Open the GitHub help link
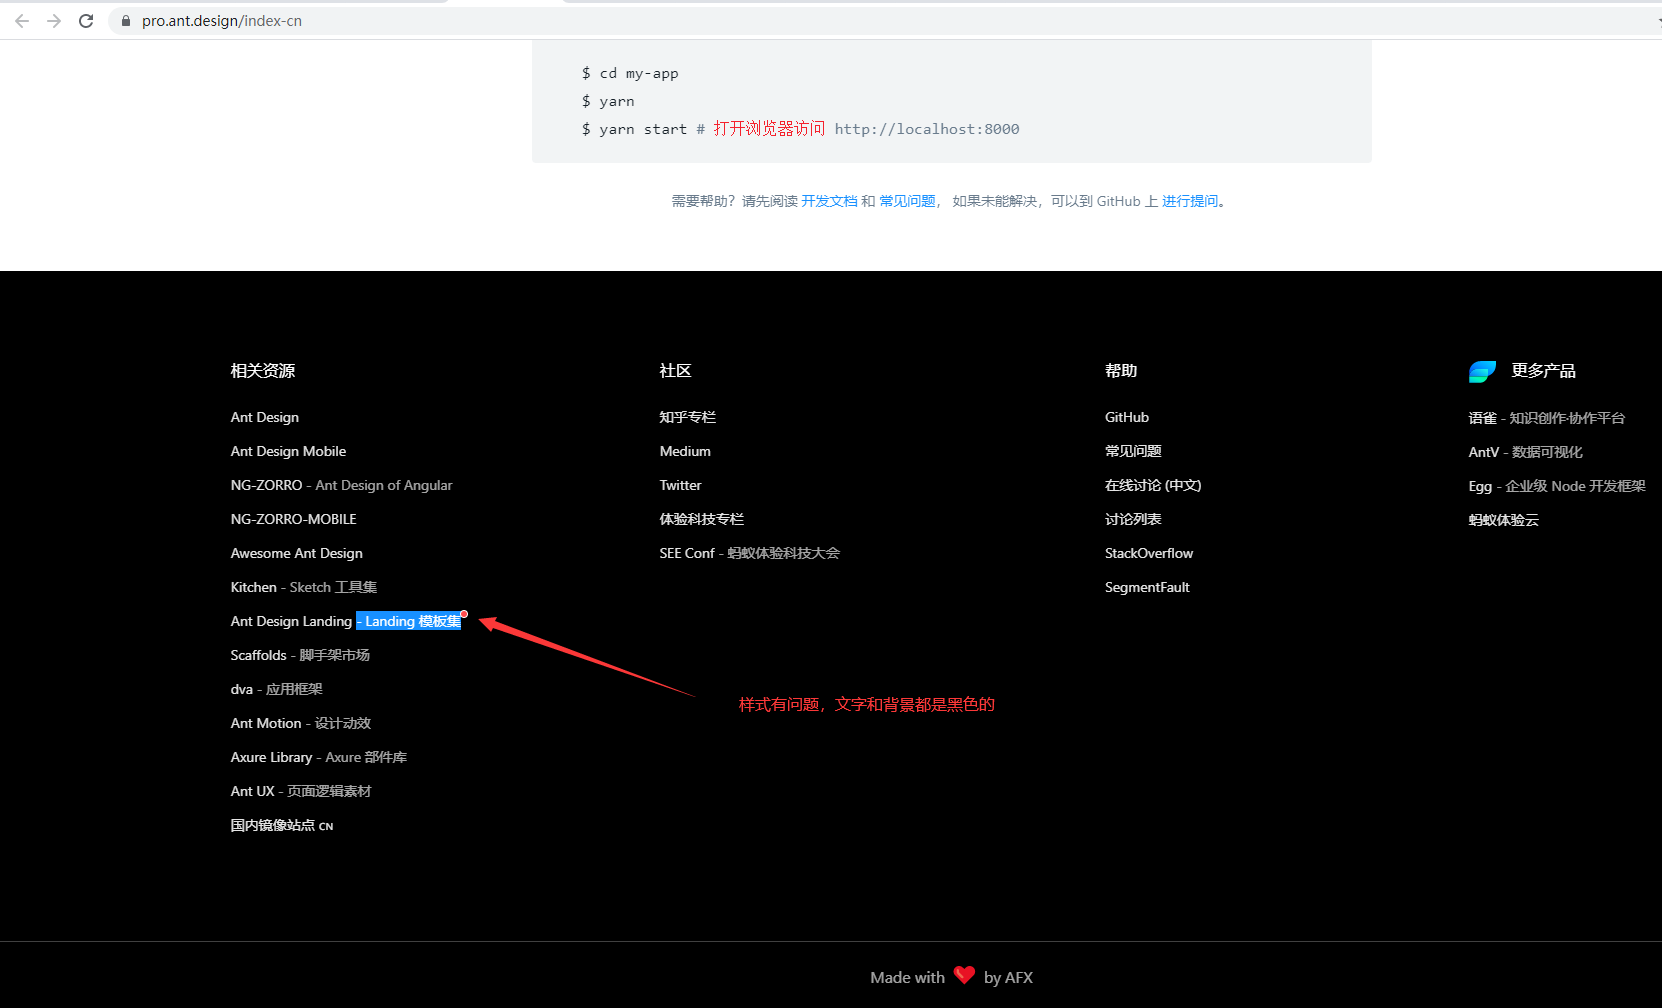The image size is (1662, 1008). tap(1126, 417)
